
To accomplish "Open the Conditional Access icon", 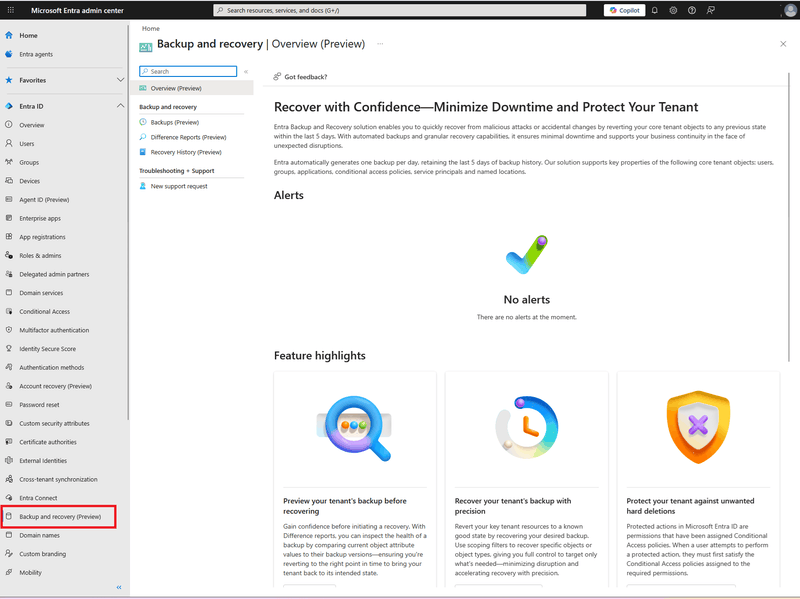I will point(9,311).
